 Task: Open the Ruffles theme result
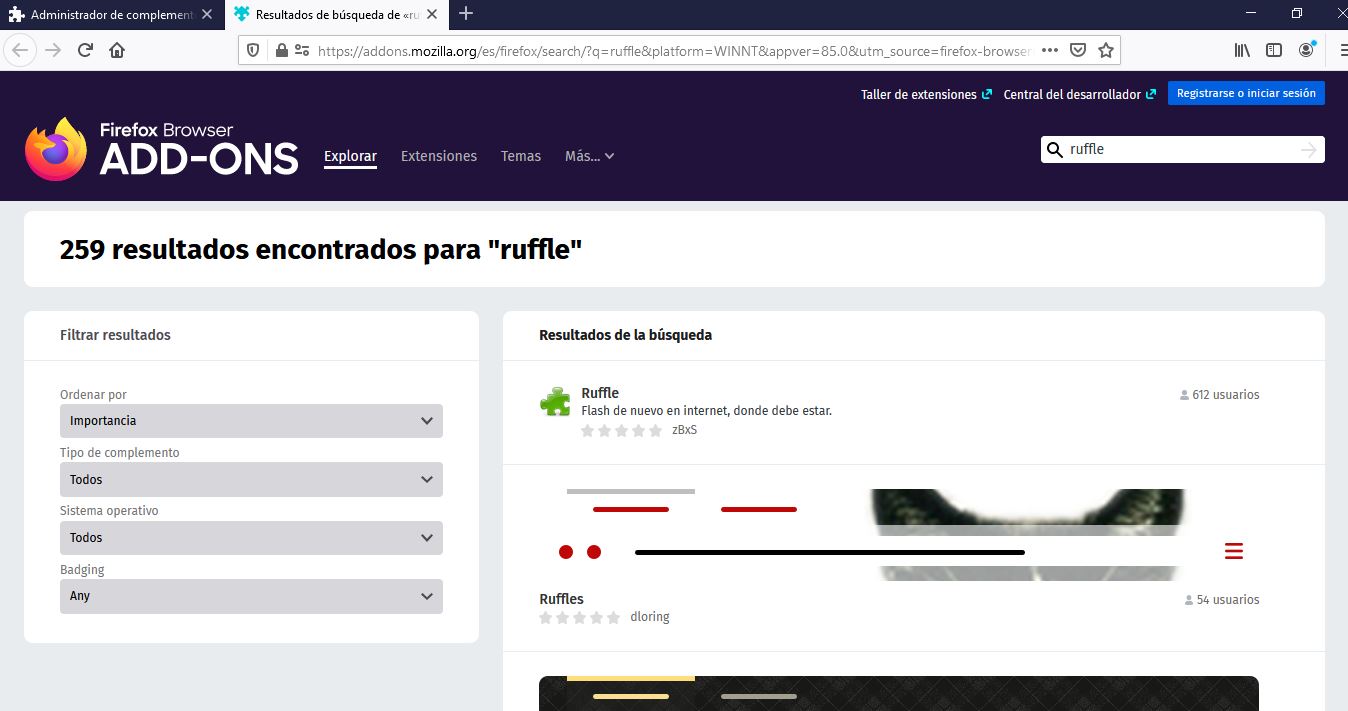561,599
